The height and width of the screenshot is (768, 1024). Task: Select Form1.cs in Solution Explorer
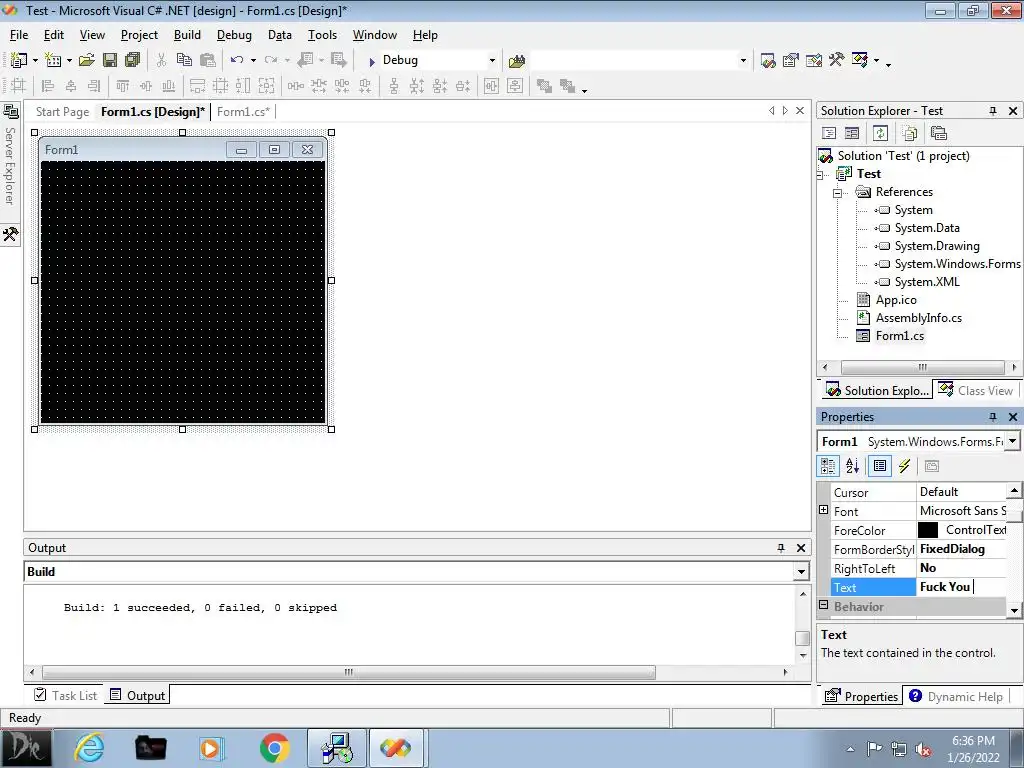[x=899, y=336]
